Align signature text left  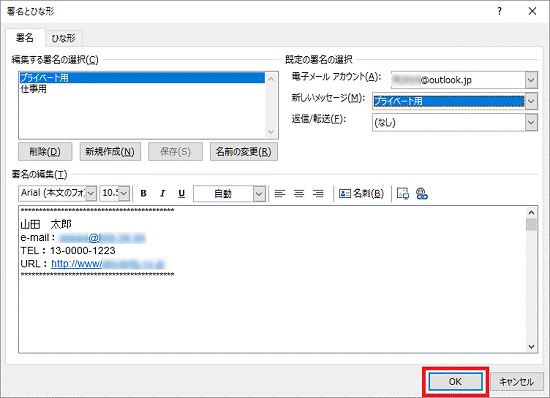click(280, 194)
